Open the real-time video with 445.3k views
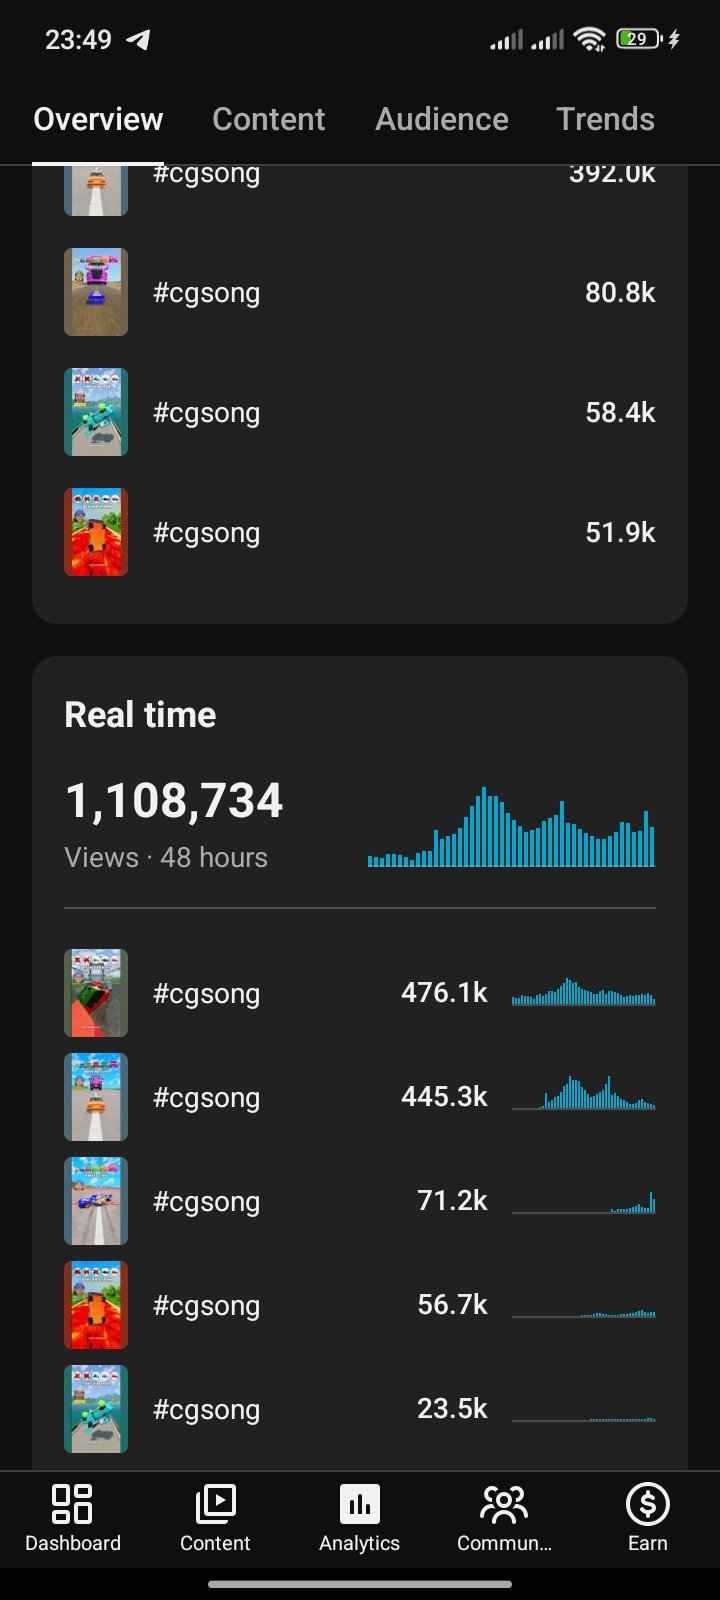 coord(360,1097)
